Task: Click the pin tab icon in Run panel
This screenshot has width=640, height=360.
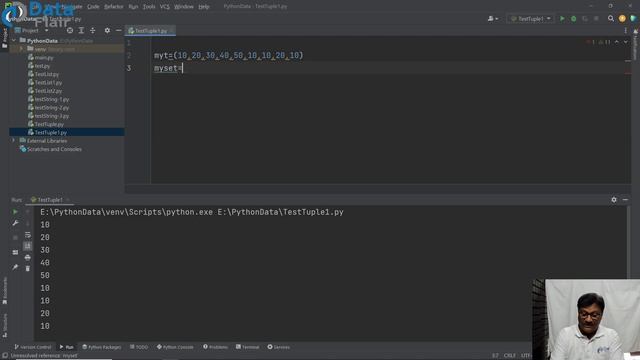Action: point(15,267)
